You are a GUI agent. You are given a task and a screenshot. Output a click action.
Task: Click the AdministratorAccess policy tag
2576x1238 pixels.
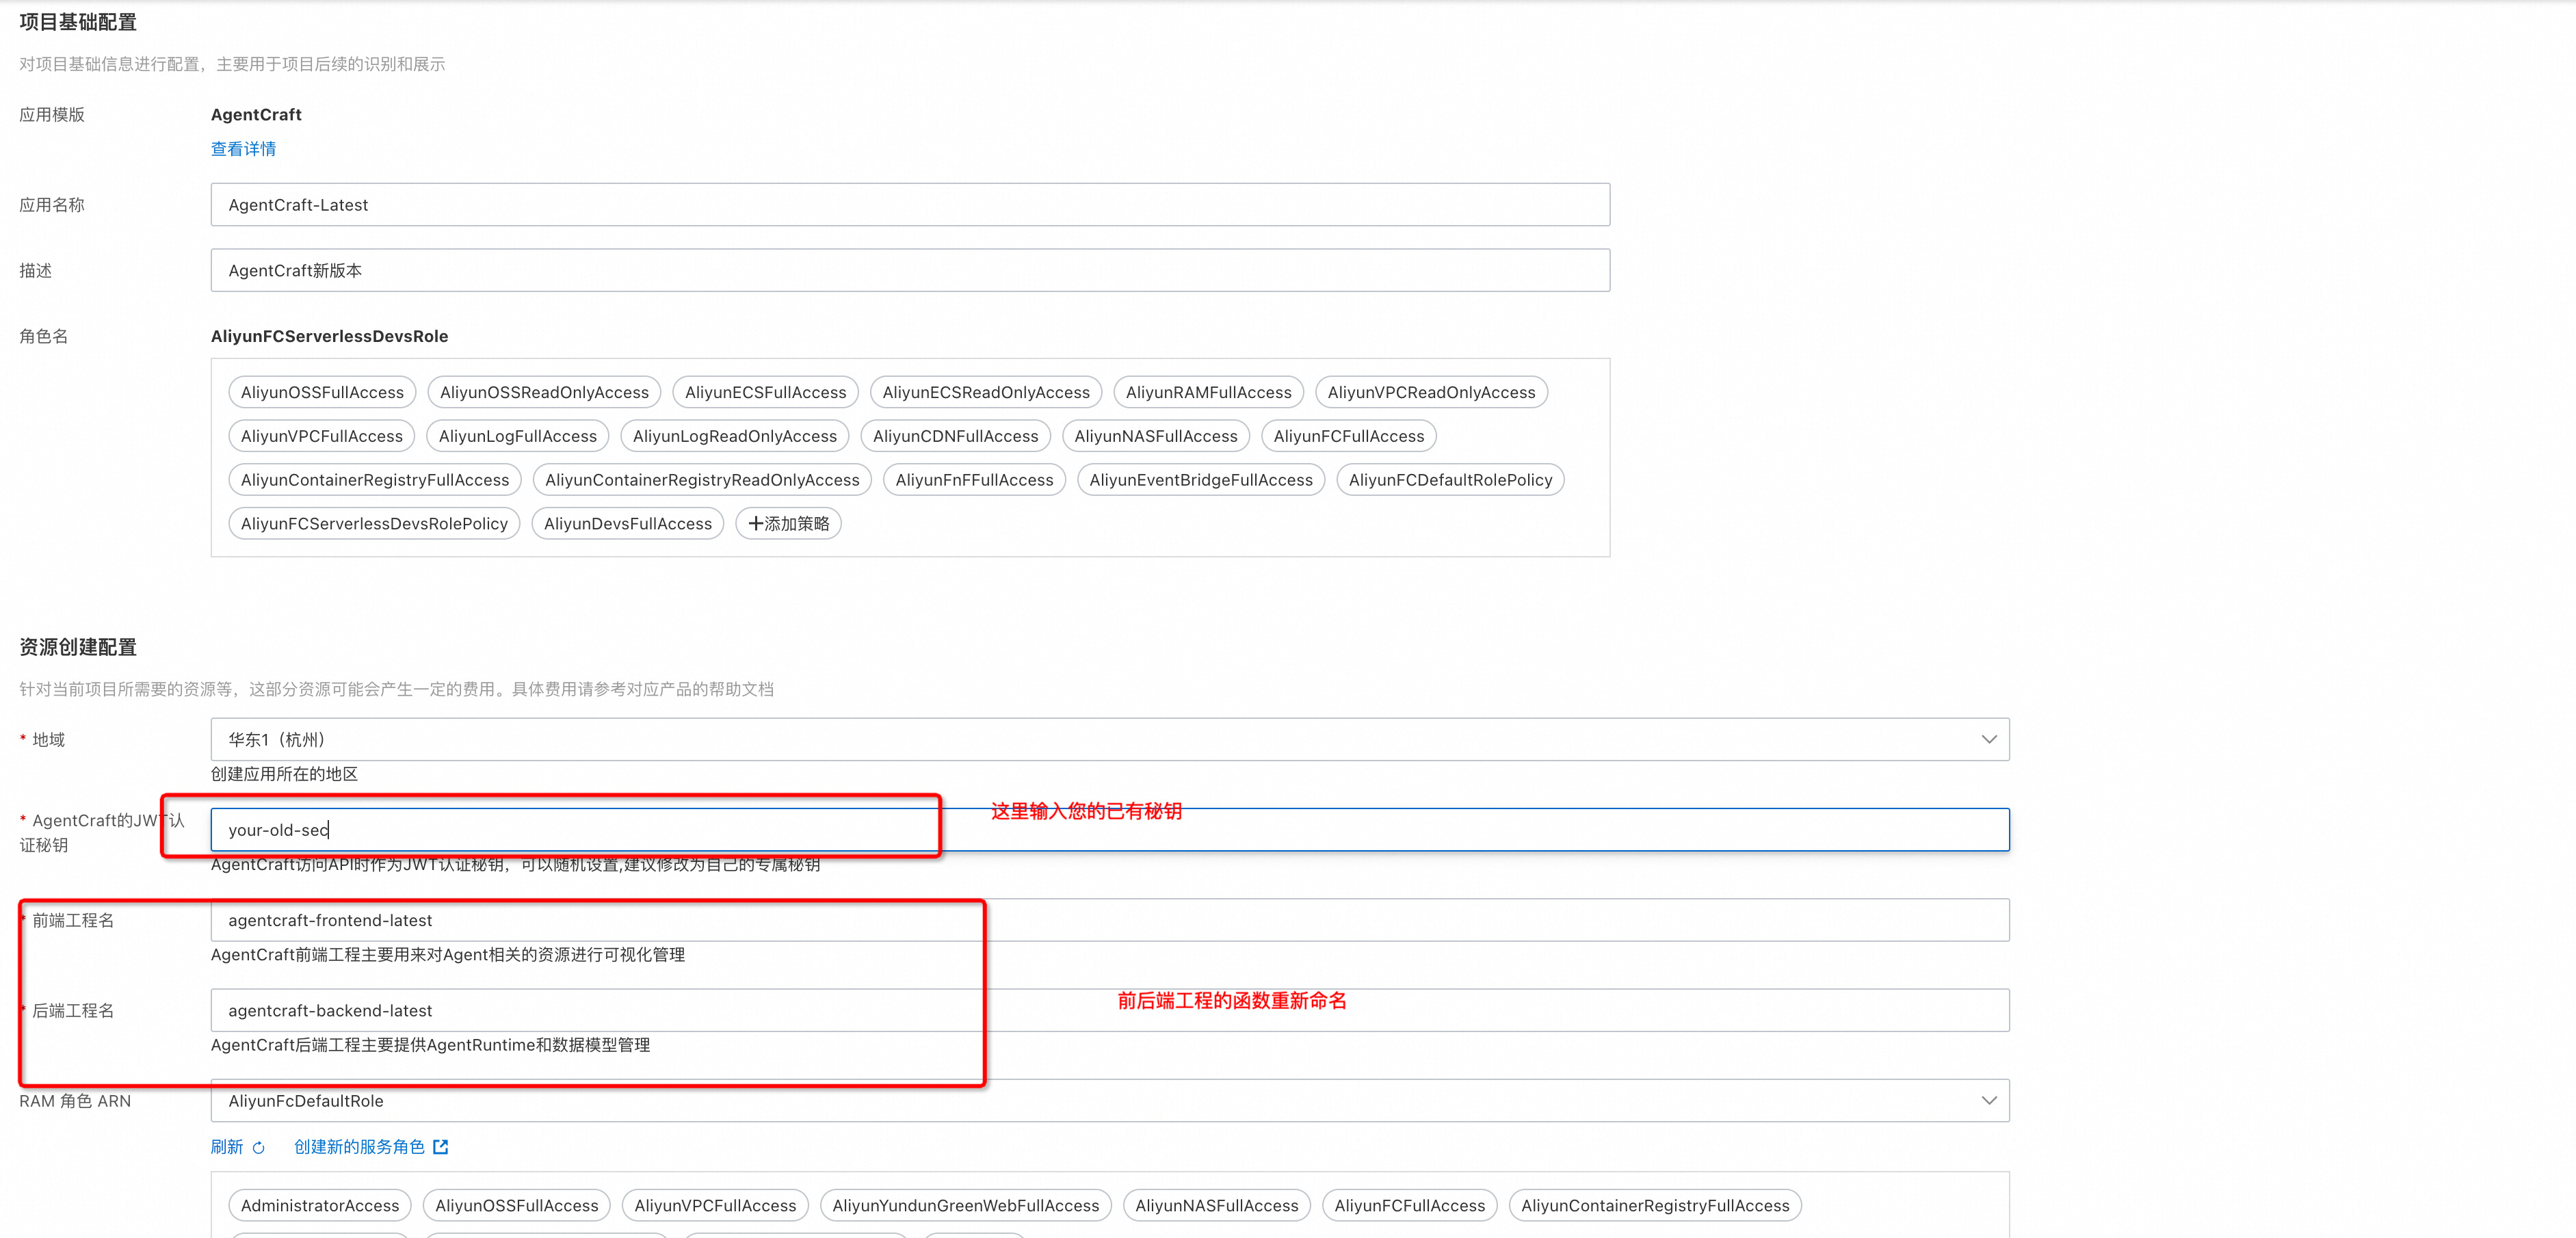(320, 1206)
